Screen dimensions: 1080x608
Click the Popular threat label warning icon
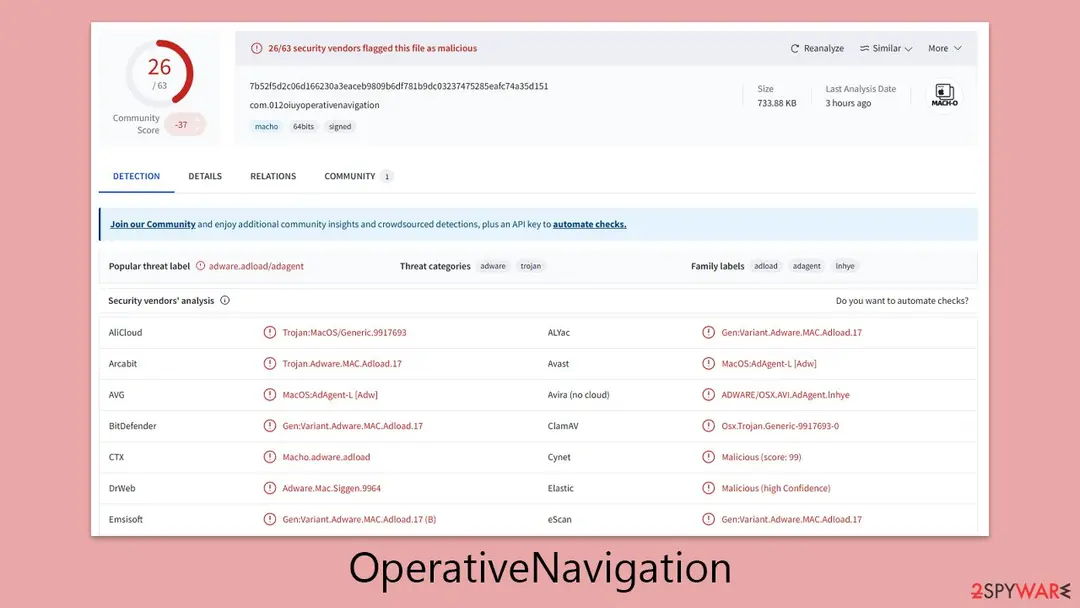click(200, 266)
